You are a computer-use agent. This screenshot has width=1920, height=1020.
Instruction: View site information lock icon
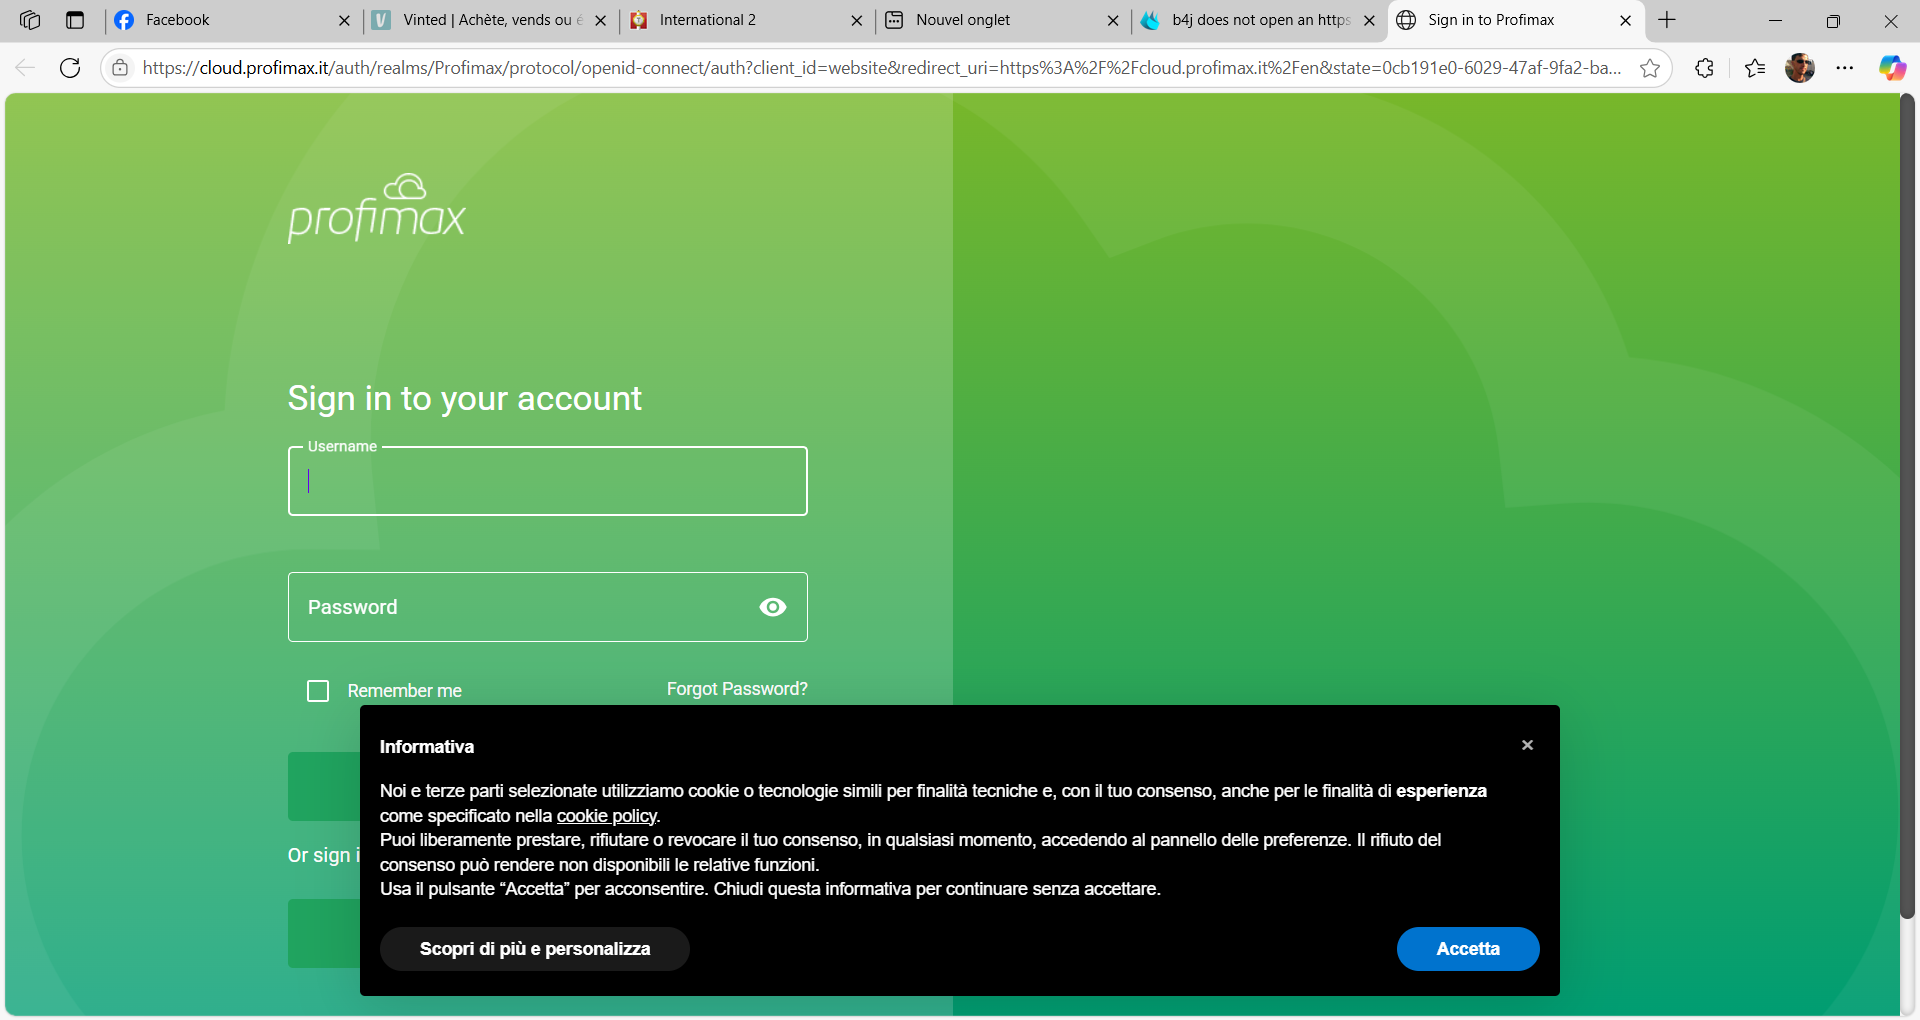tap(120, 68)
